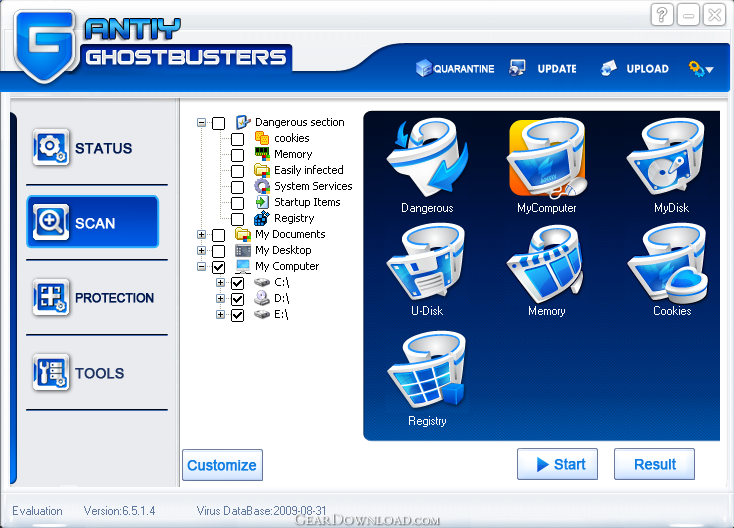Screen dimensions: 734x528
Task: Open the settings gear dropdown
Action: [701, 69]
